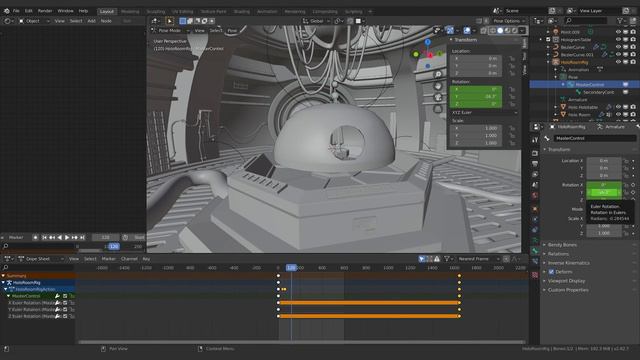The width and height of the screenshot is (640, 360).
Task: Open the Dope Sheet mode dropdown
Action: 41,259
